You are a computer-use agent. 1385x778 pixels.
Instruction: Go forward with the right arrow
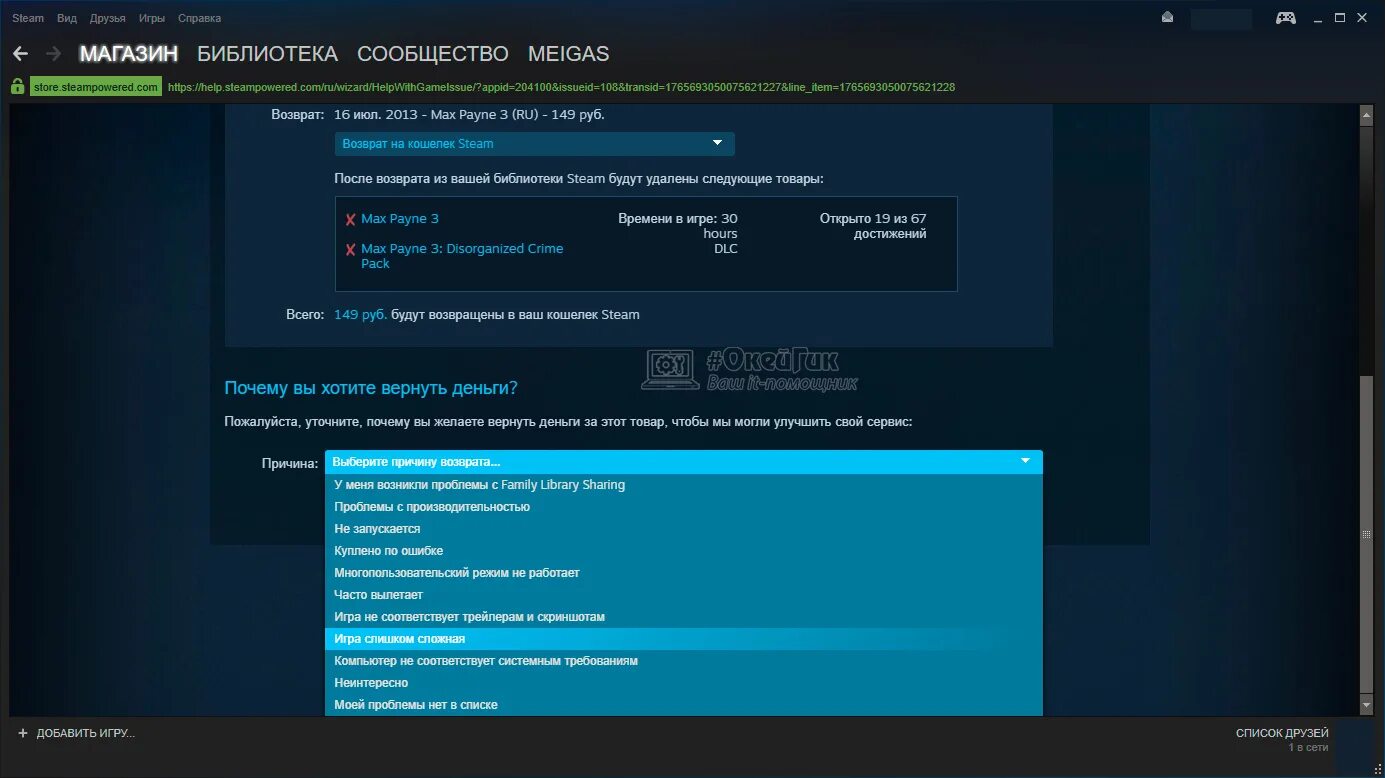tap(54, 54)
